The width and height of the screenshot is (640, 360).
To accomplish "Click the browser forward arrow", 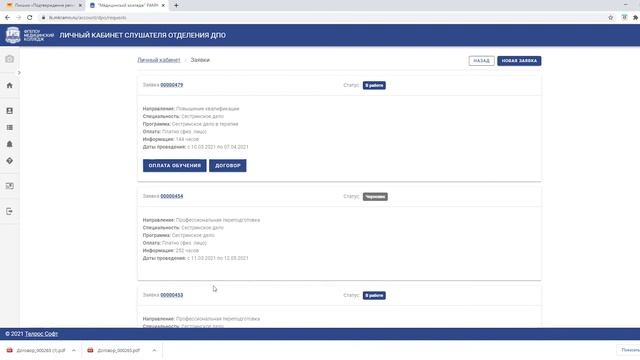I will pyautogui.click(x=18, y=18).
